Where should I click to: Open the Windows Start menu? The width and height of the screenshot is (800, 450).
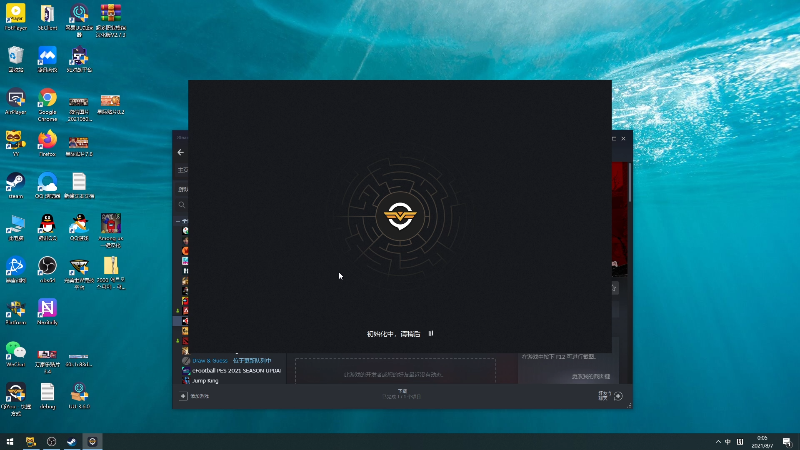click(x=10, y=441)
